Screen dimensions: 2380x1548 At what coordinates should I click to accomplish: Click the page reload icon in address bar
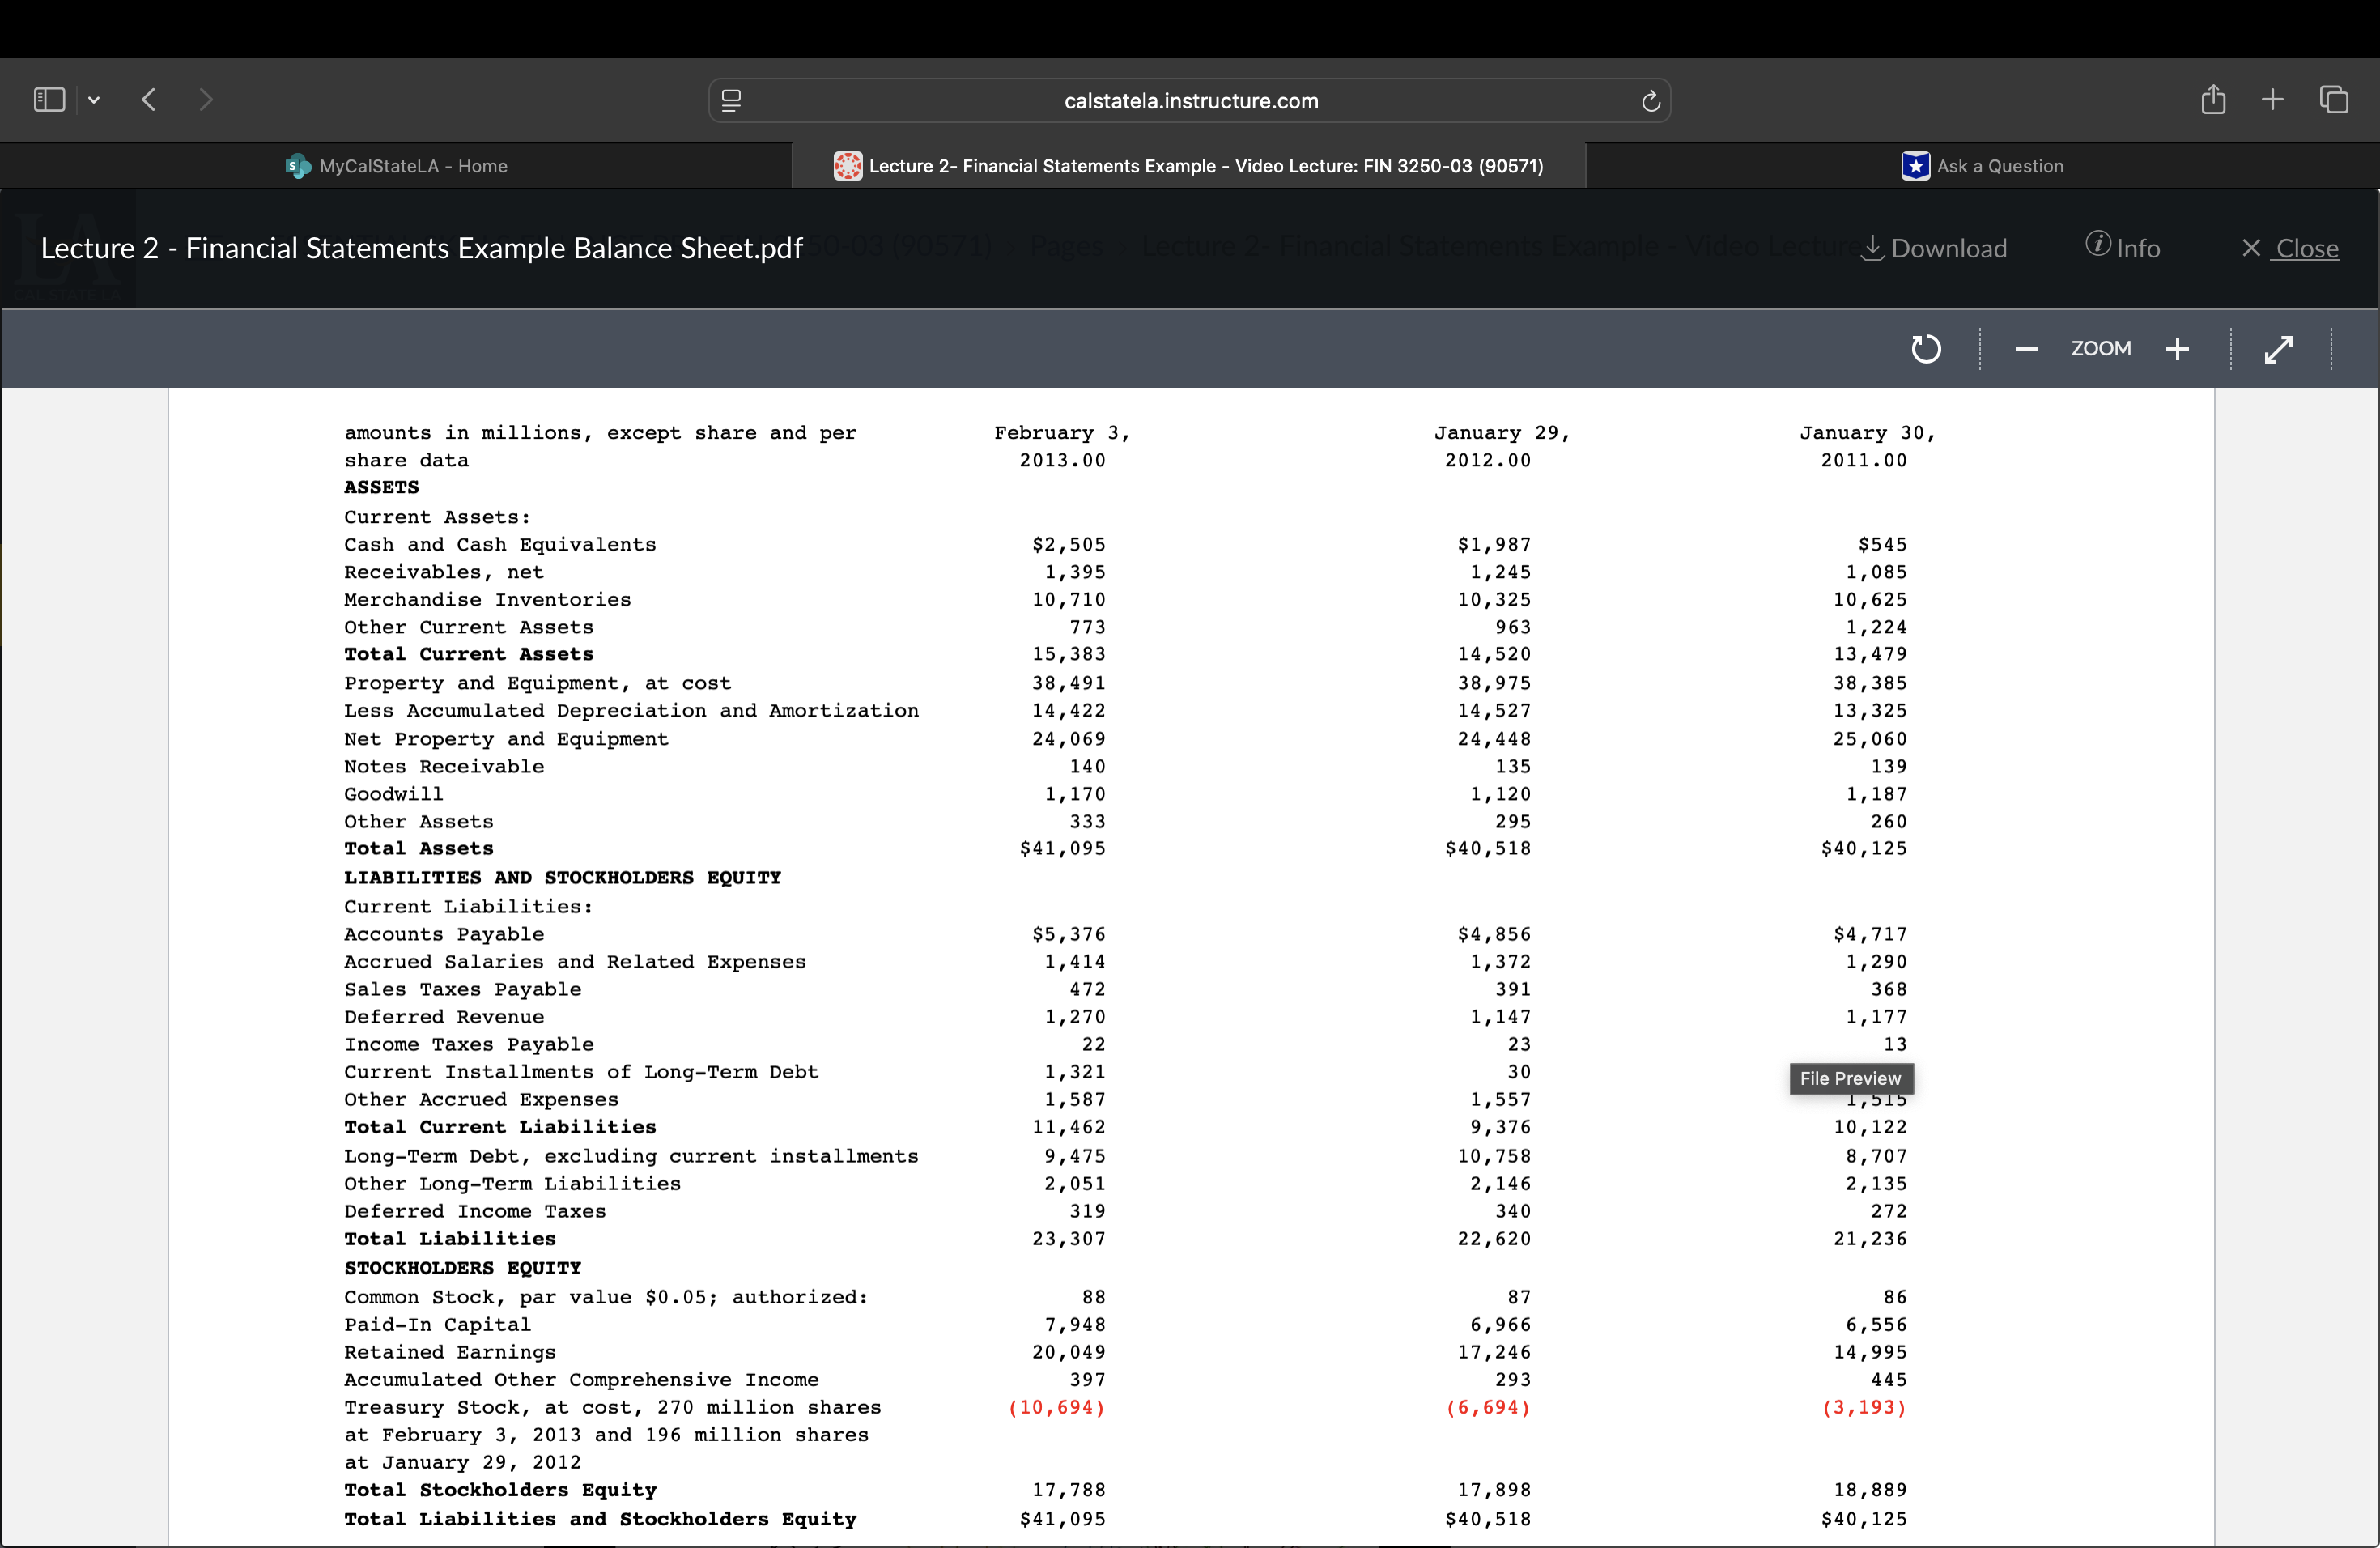(1650, 101)
